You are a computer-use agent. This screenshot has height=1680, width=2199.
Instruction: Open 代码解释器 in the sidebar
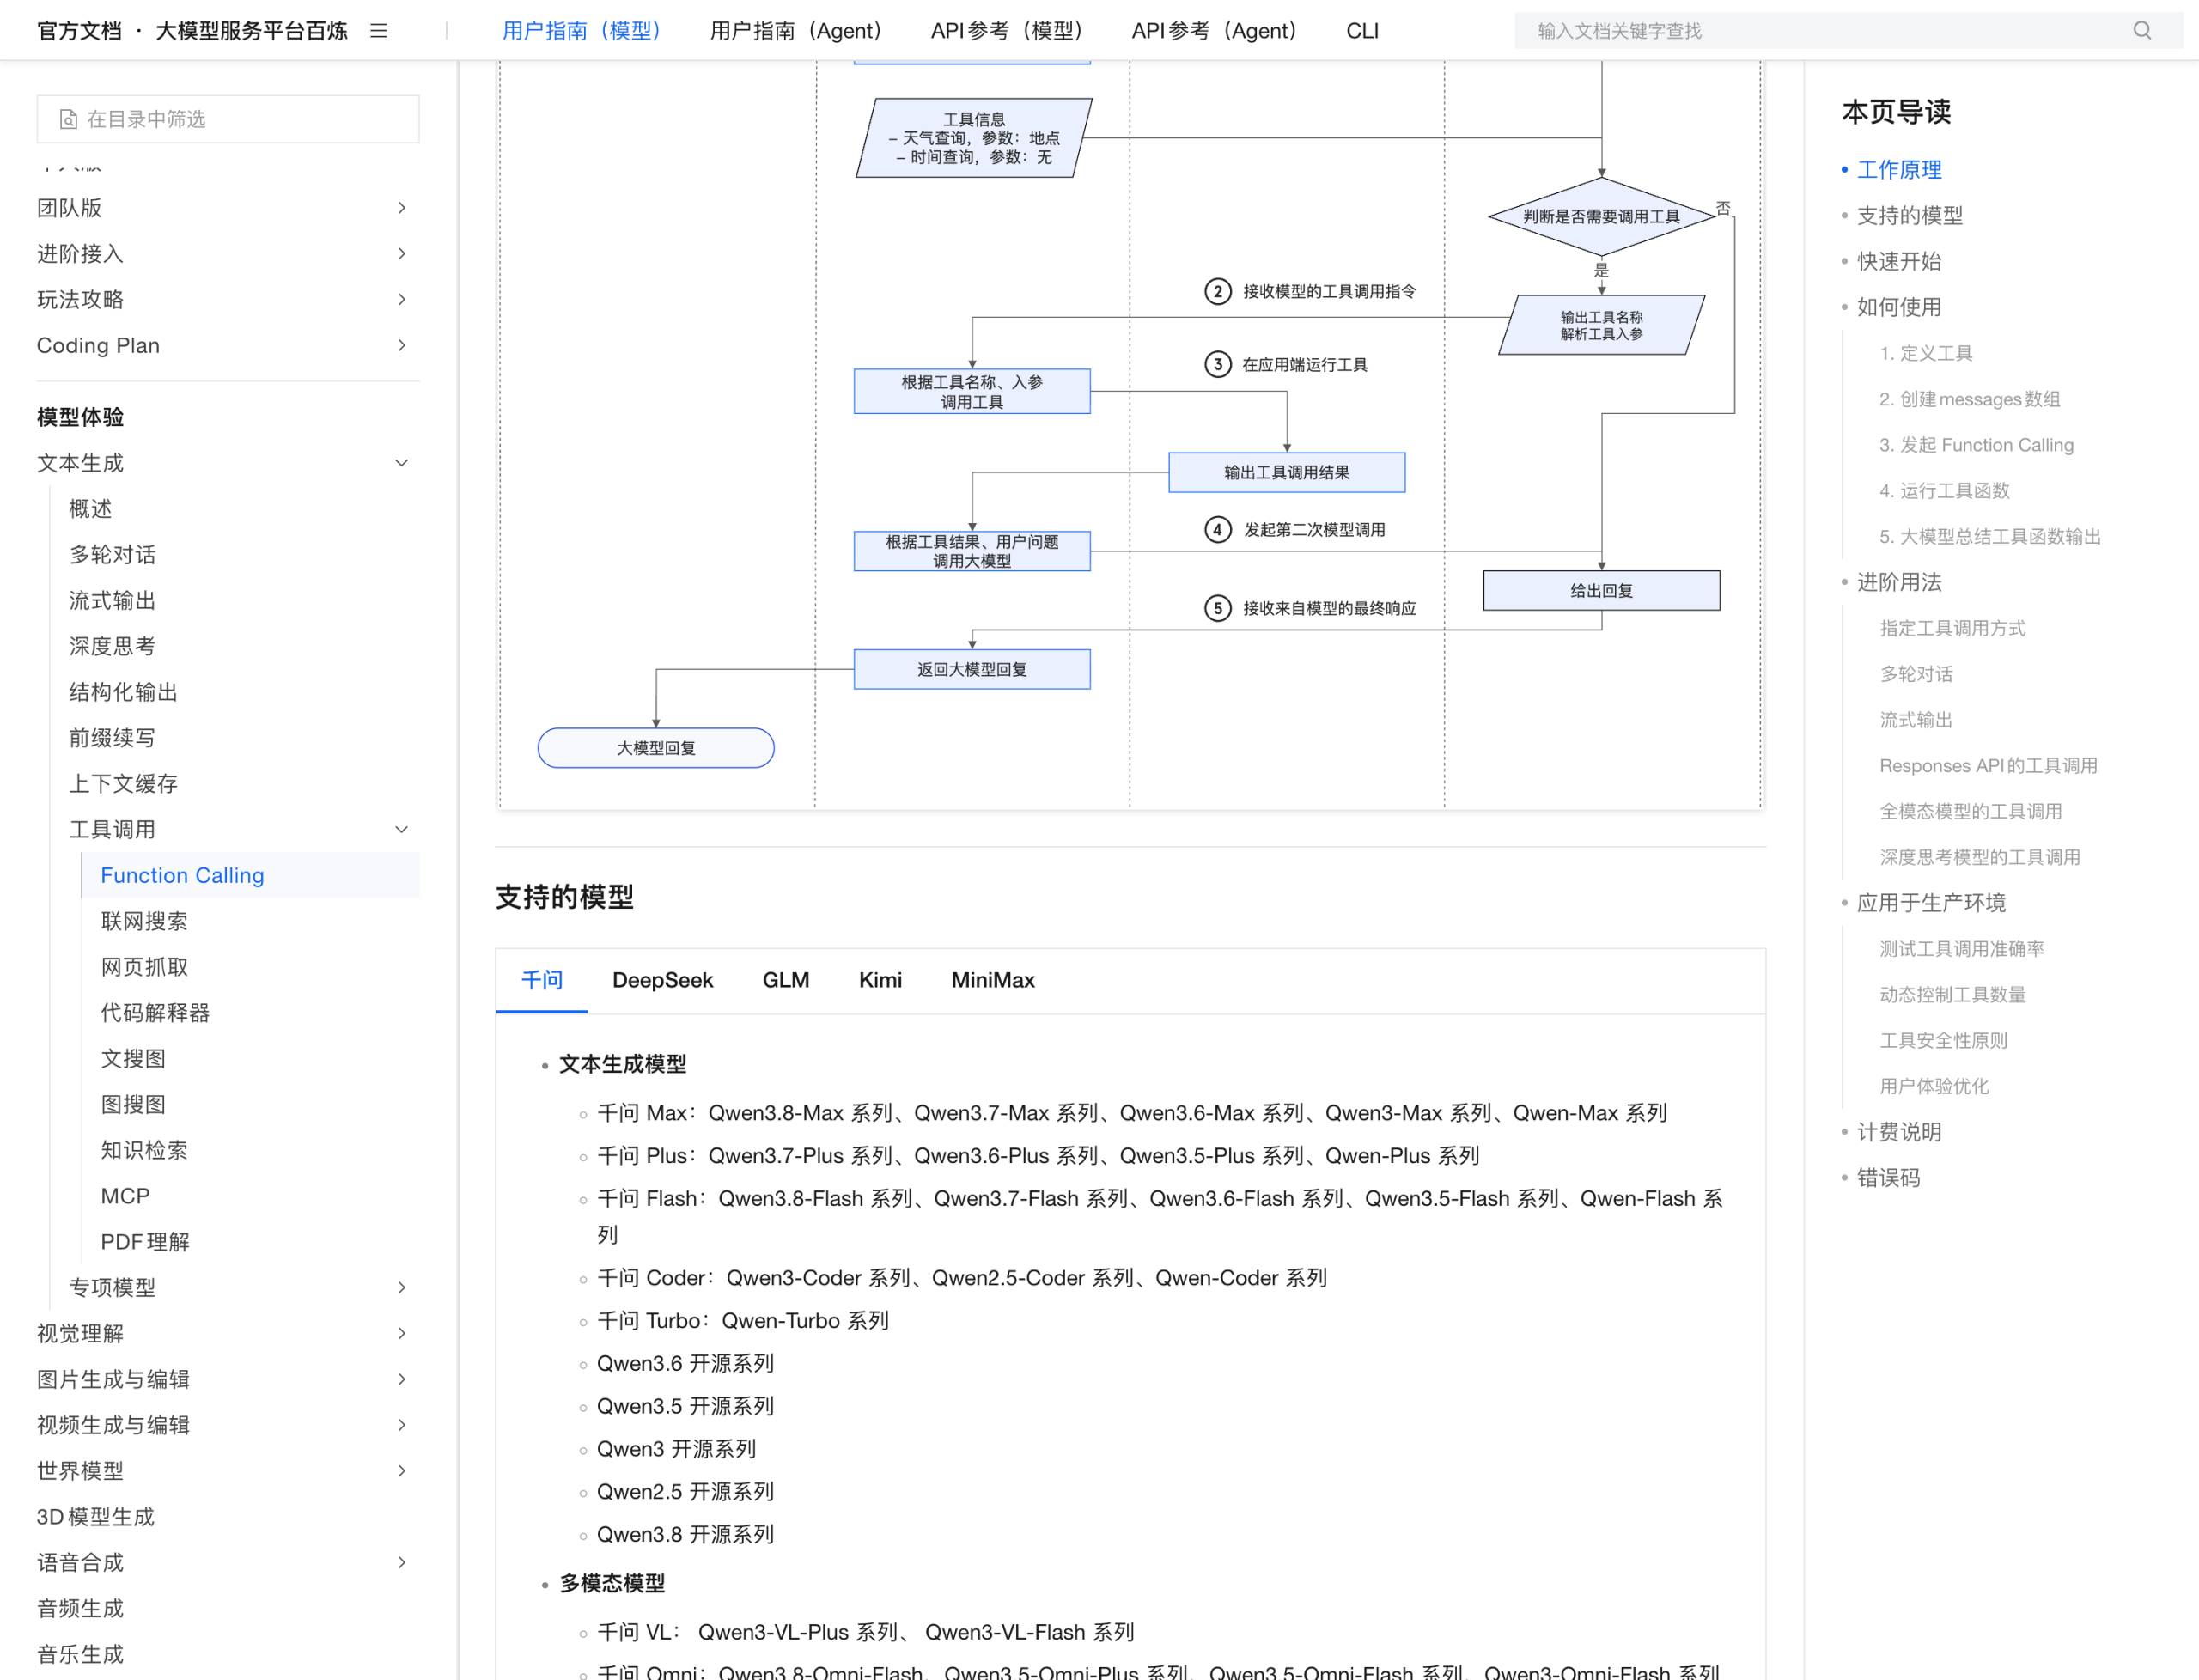tap(155, 1013)
